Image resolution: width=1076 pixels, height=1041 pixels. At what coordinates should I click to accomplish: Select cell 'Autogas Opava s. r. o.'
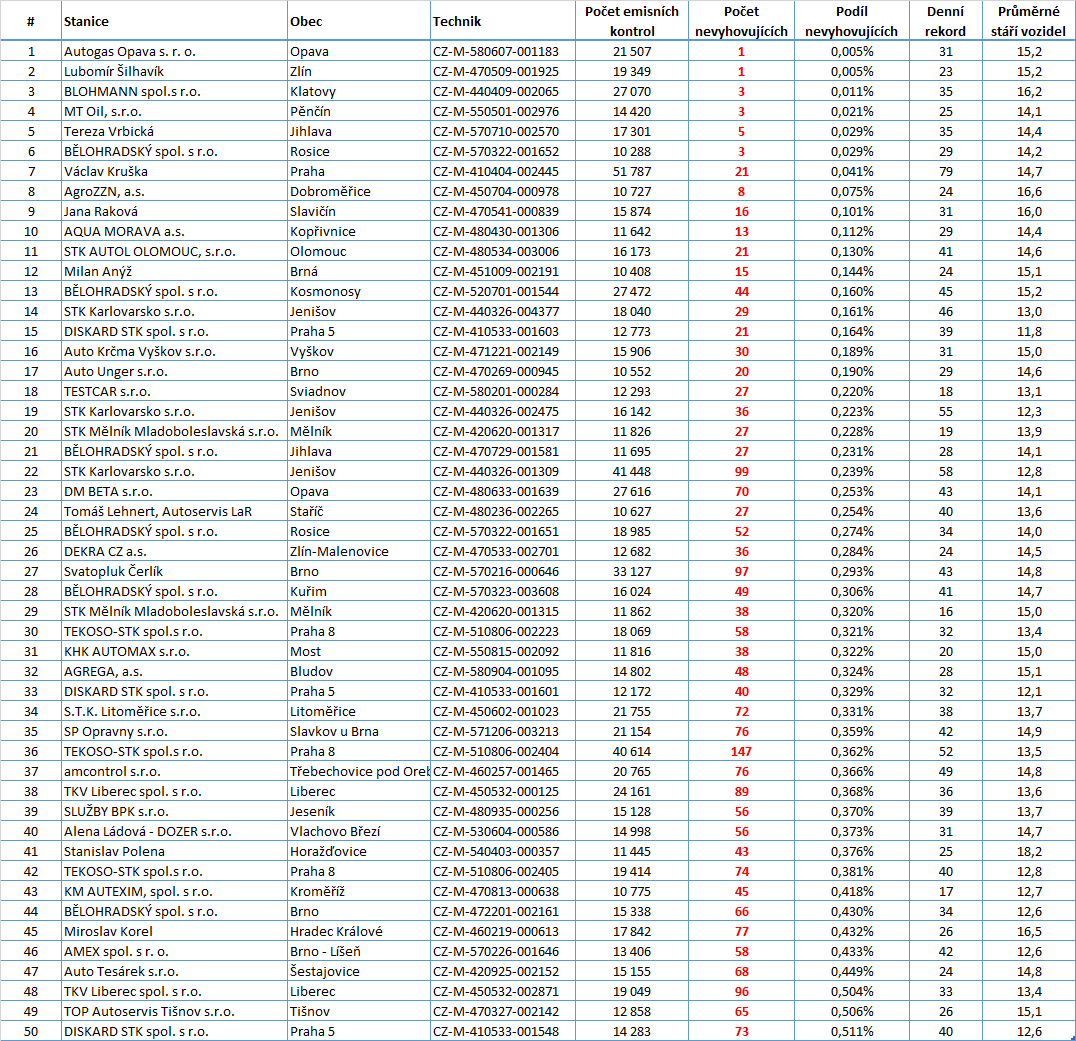[x=174, y=51]
